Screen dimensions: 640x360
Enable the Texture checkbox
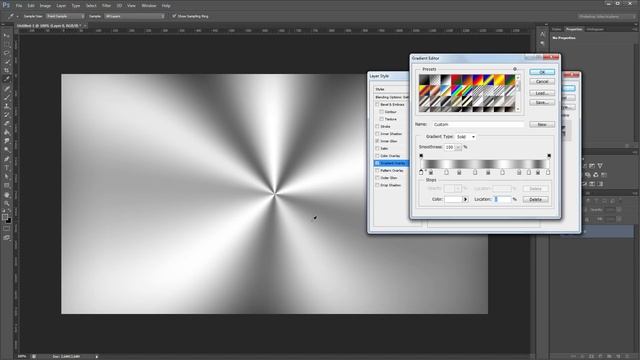coord(382,119)
